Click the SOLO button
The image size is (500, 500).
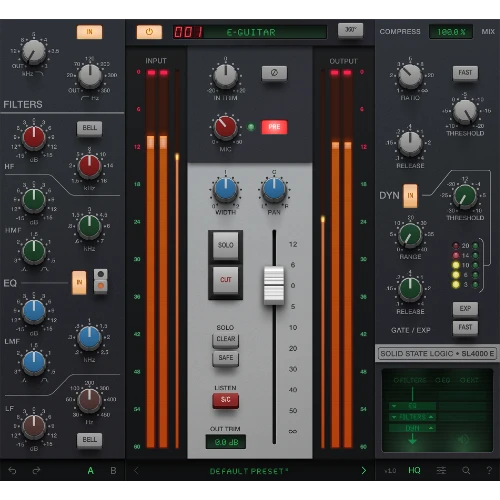(225, 245)
